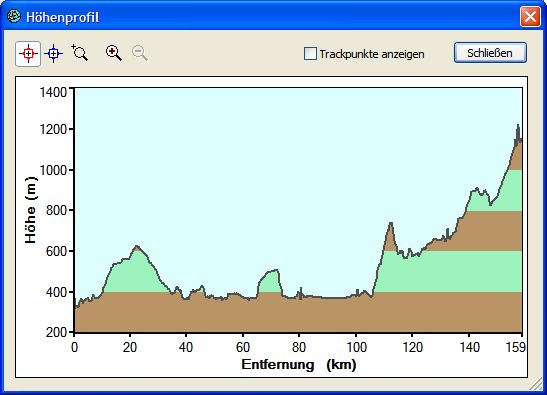This screenshot has height=395, width=547.
Task: Click the profile peak near km 112
Action: coord(391,223)
